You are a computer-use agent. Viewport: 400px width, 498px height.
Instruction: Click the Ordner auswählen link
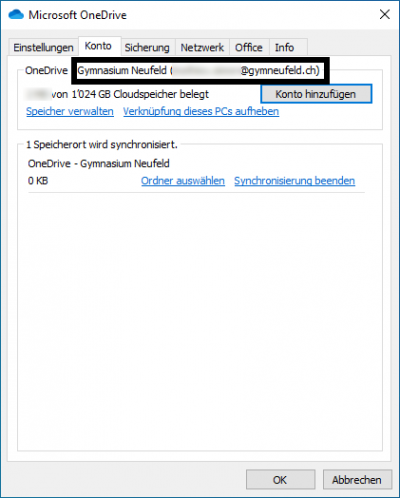pos(183,181)
